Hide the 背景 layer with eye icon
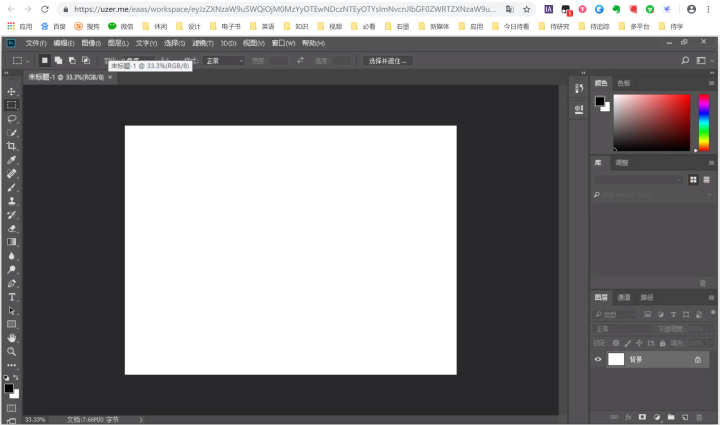Image resolution: width=720 pixels, height=425 pixels. [599, 359]
